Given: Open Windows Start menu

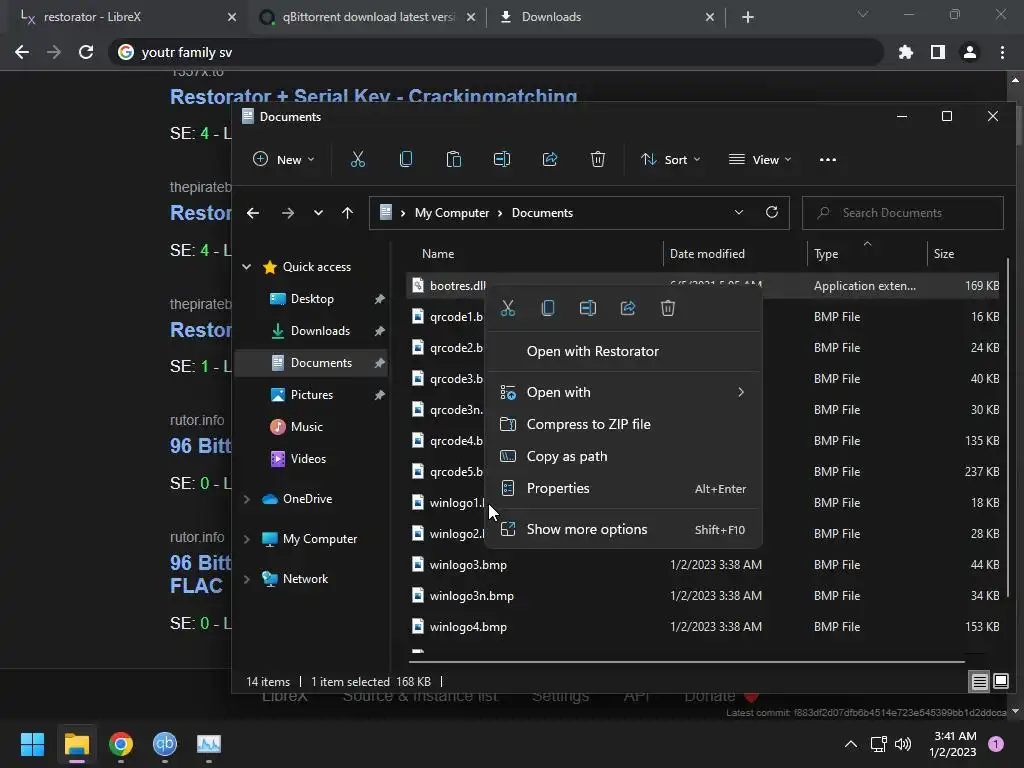Looking at the screenshot, I should tap(32, 744).
